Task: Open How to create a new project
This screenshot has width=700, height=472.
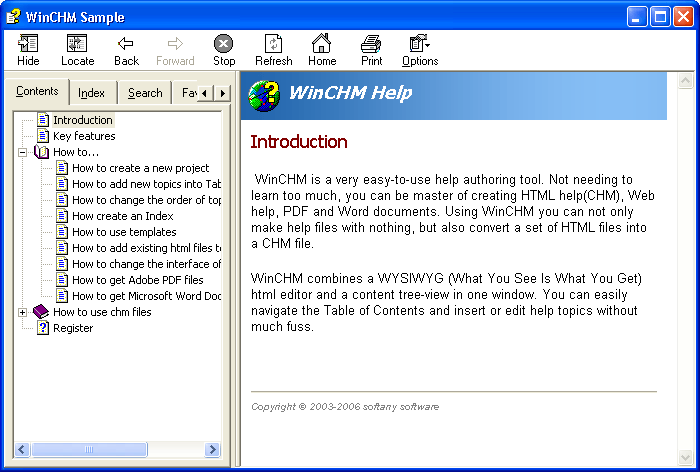Action: pyautogui.click(x=141, y=168)
